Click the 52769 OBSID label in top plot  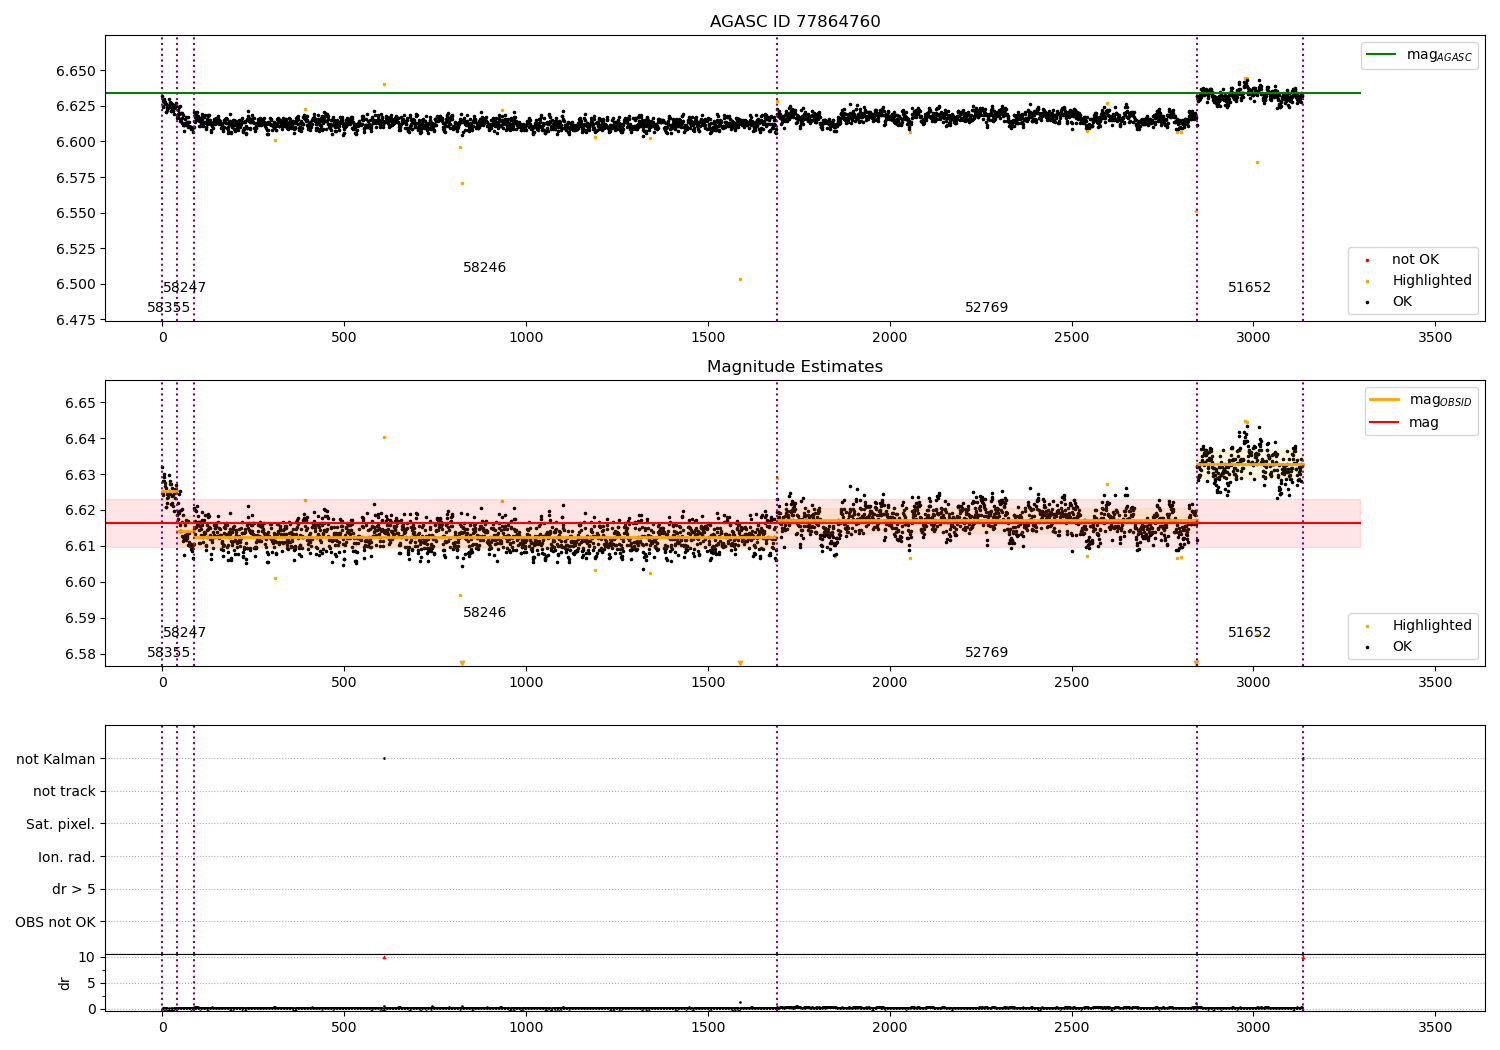click(986, 308)
